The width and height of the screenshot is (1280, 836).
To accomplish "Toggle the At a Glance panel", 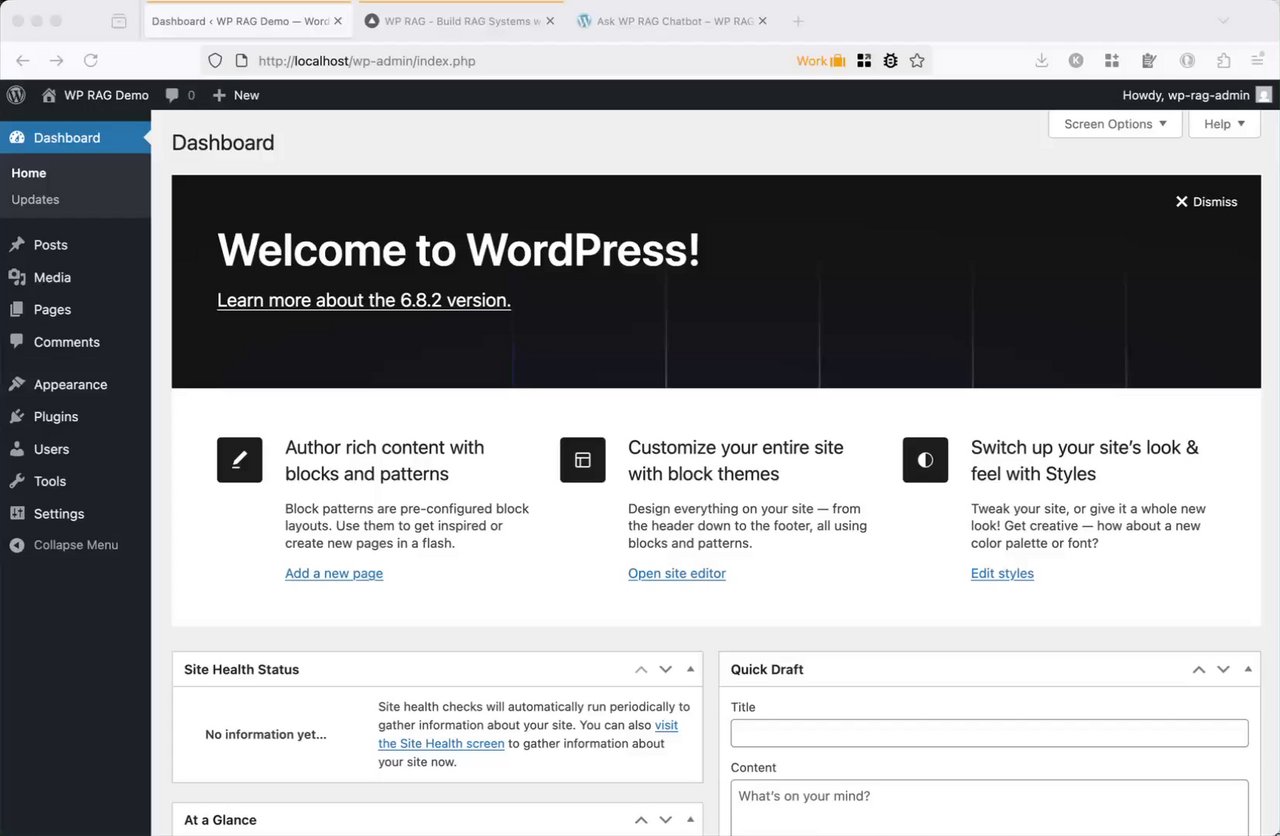I will (x=690, y=820).
